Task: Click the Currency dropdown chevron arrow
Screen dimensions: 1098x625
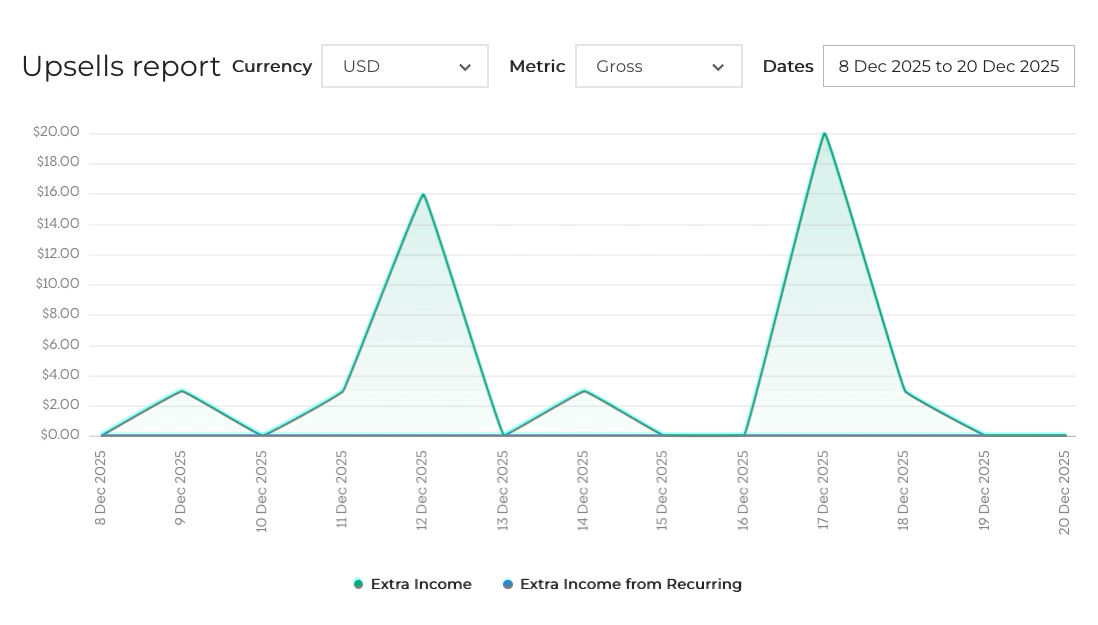Action: pyautogui.click(x=465, y=68)
